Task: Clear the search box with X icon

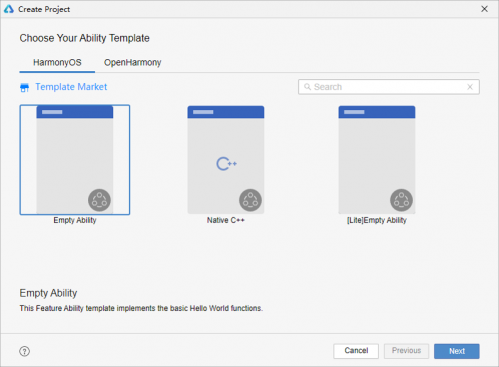Action: coord(470,87)
